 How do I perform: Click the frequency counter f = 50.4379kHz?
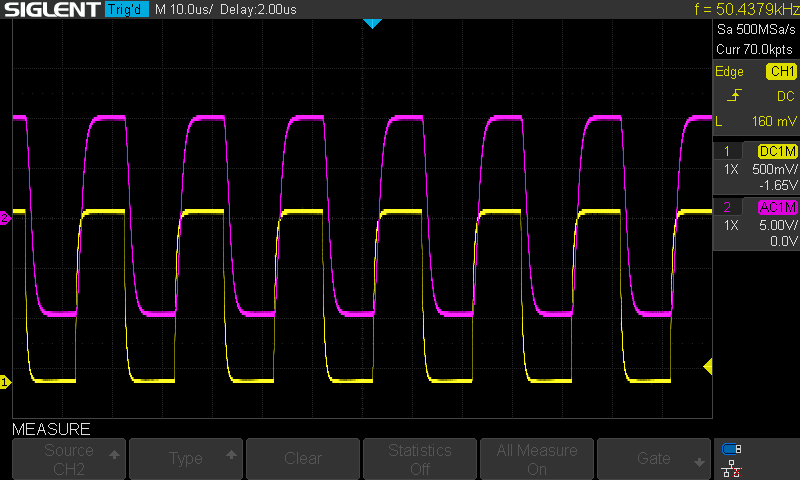click(747, 9)
